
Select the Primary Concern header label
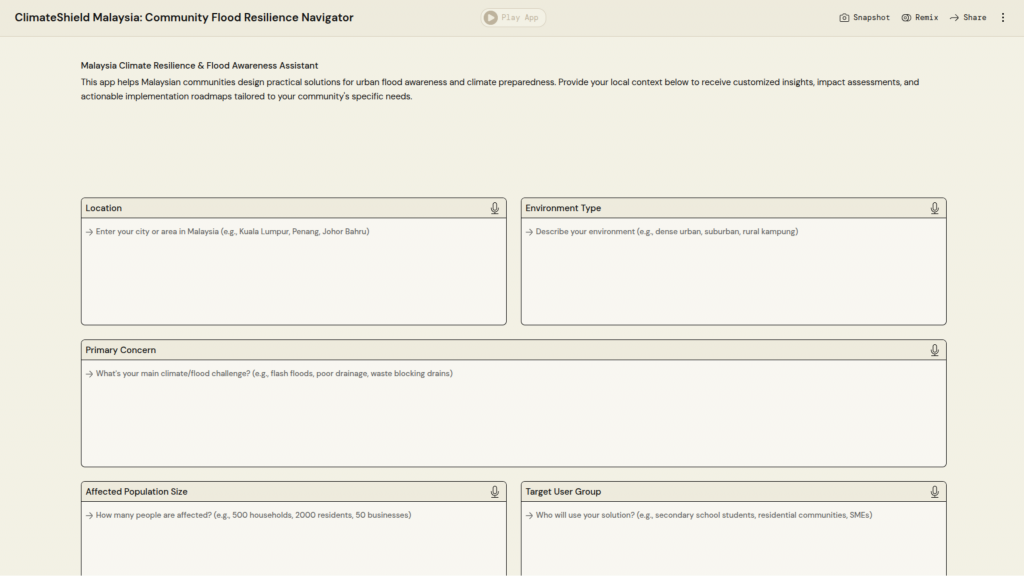tap(121, 350)
